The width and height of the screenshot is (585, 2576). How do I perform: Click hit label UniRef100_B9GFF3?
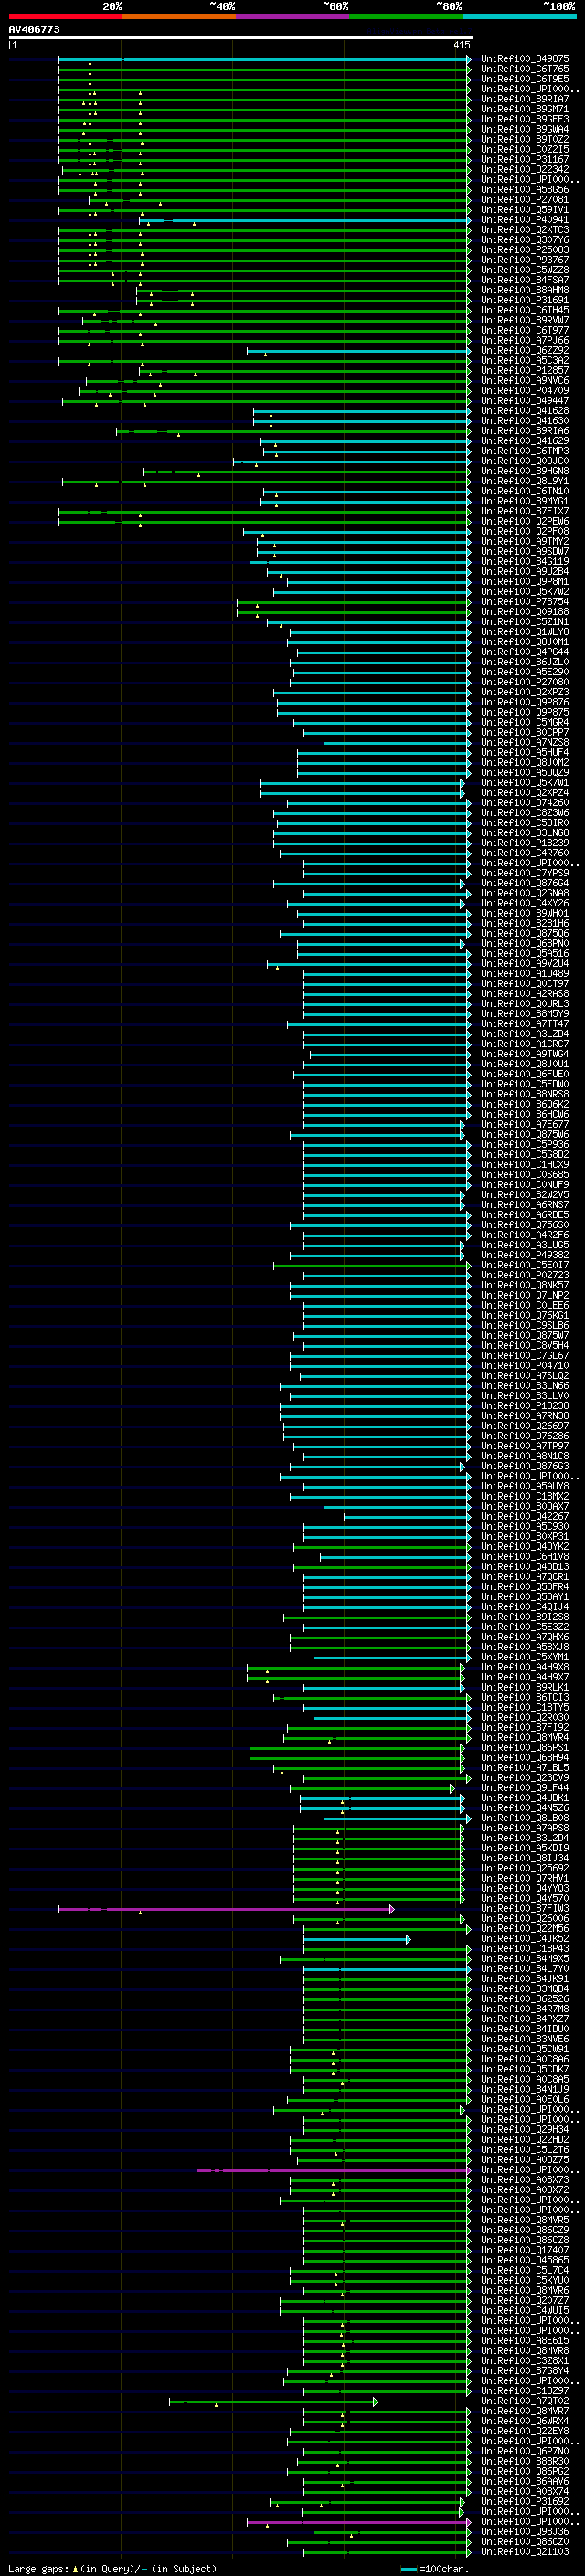[x=525, y=119]
